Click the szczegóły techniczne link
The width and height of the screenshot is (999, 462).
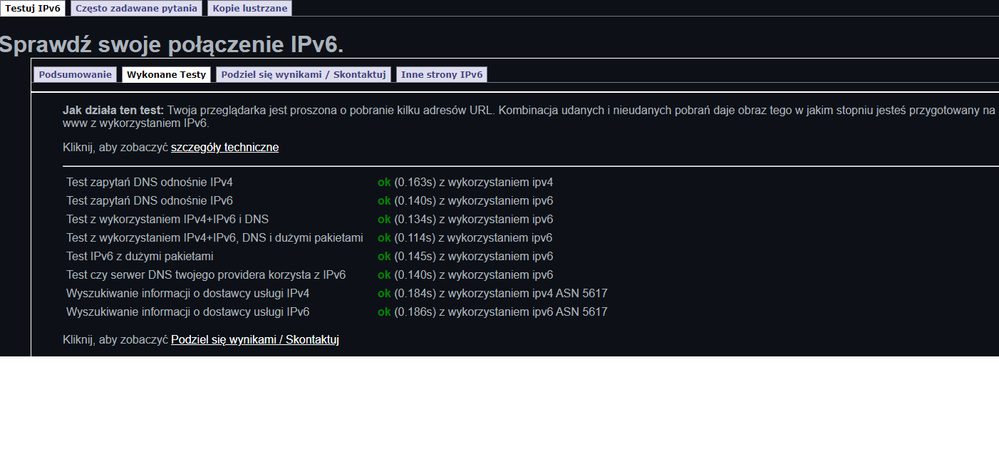pyautogui.click(x=225, y=147)
